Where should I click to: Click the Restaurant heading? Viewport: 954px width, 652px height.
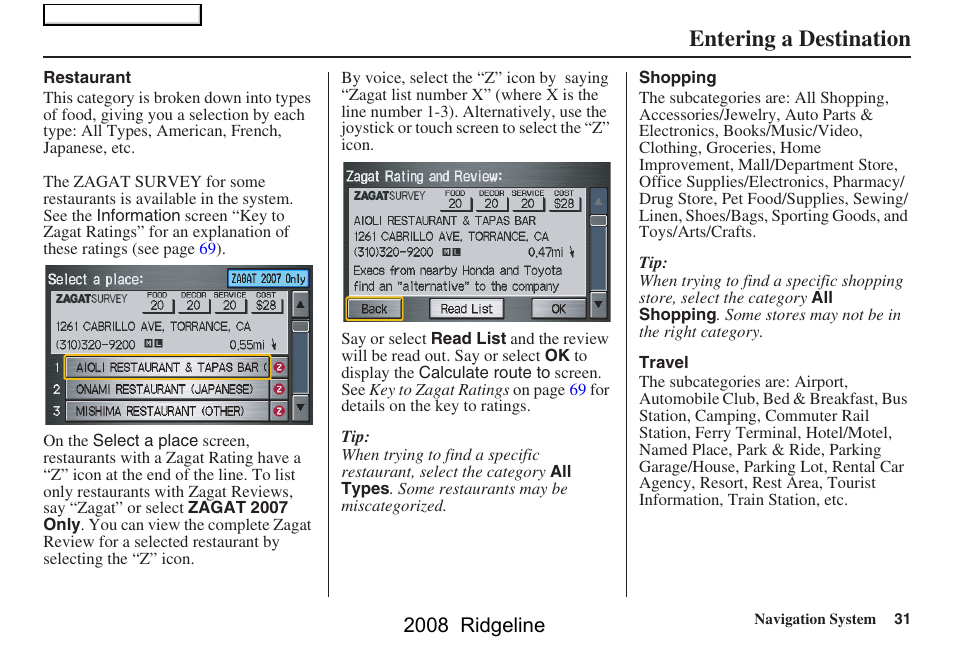tap(87, 78)
